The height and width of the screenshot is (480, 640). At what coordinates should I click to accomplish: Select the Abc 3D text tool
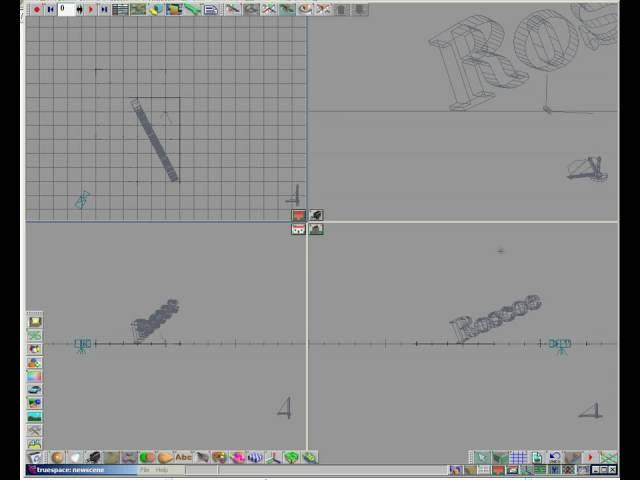[x=183, y=458]
